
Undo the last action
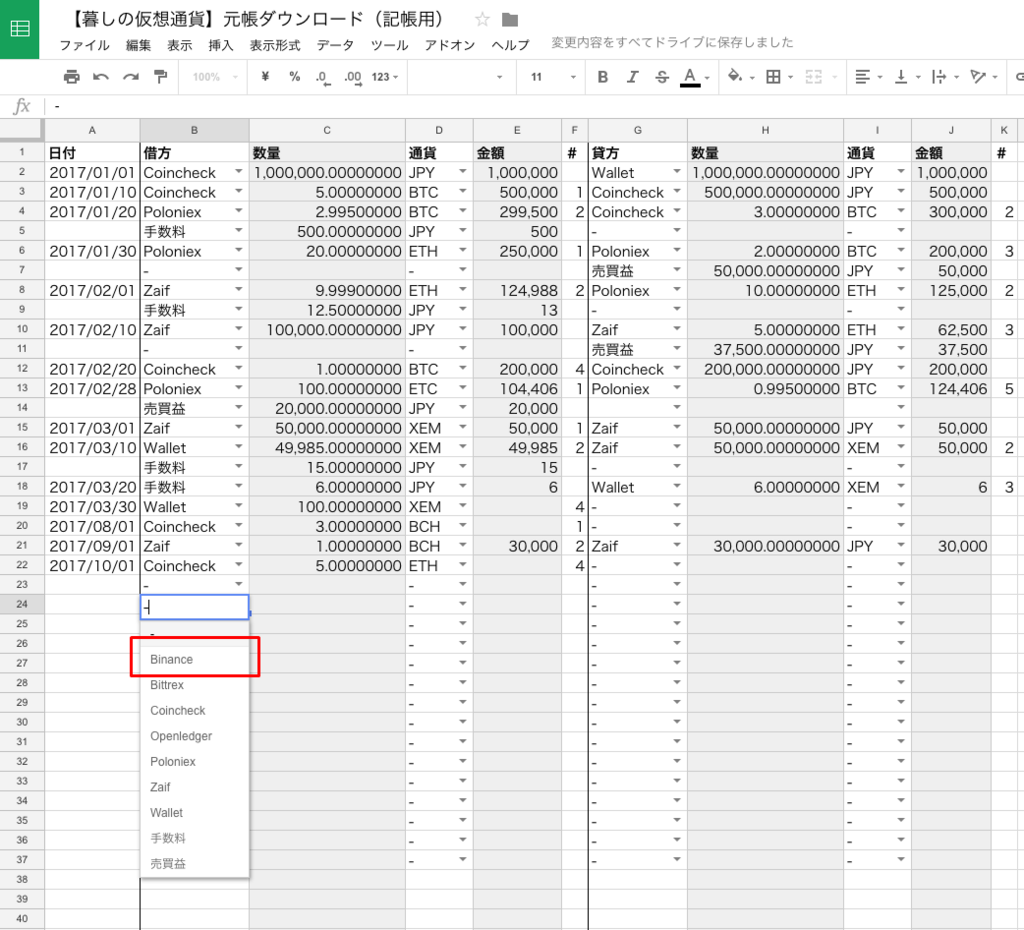click(101, 77)
